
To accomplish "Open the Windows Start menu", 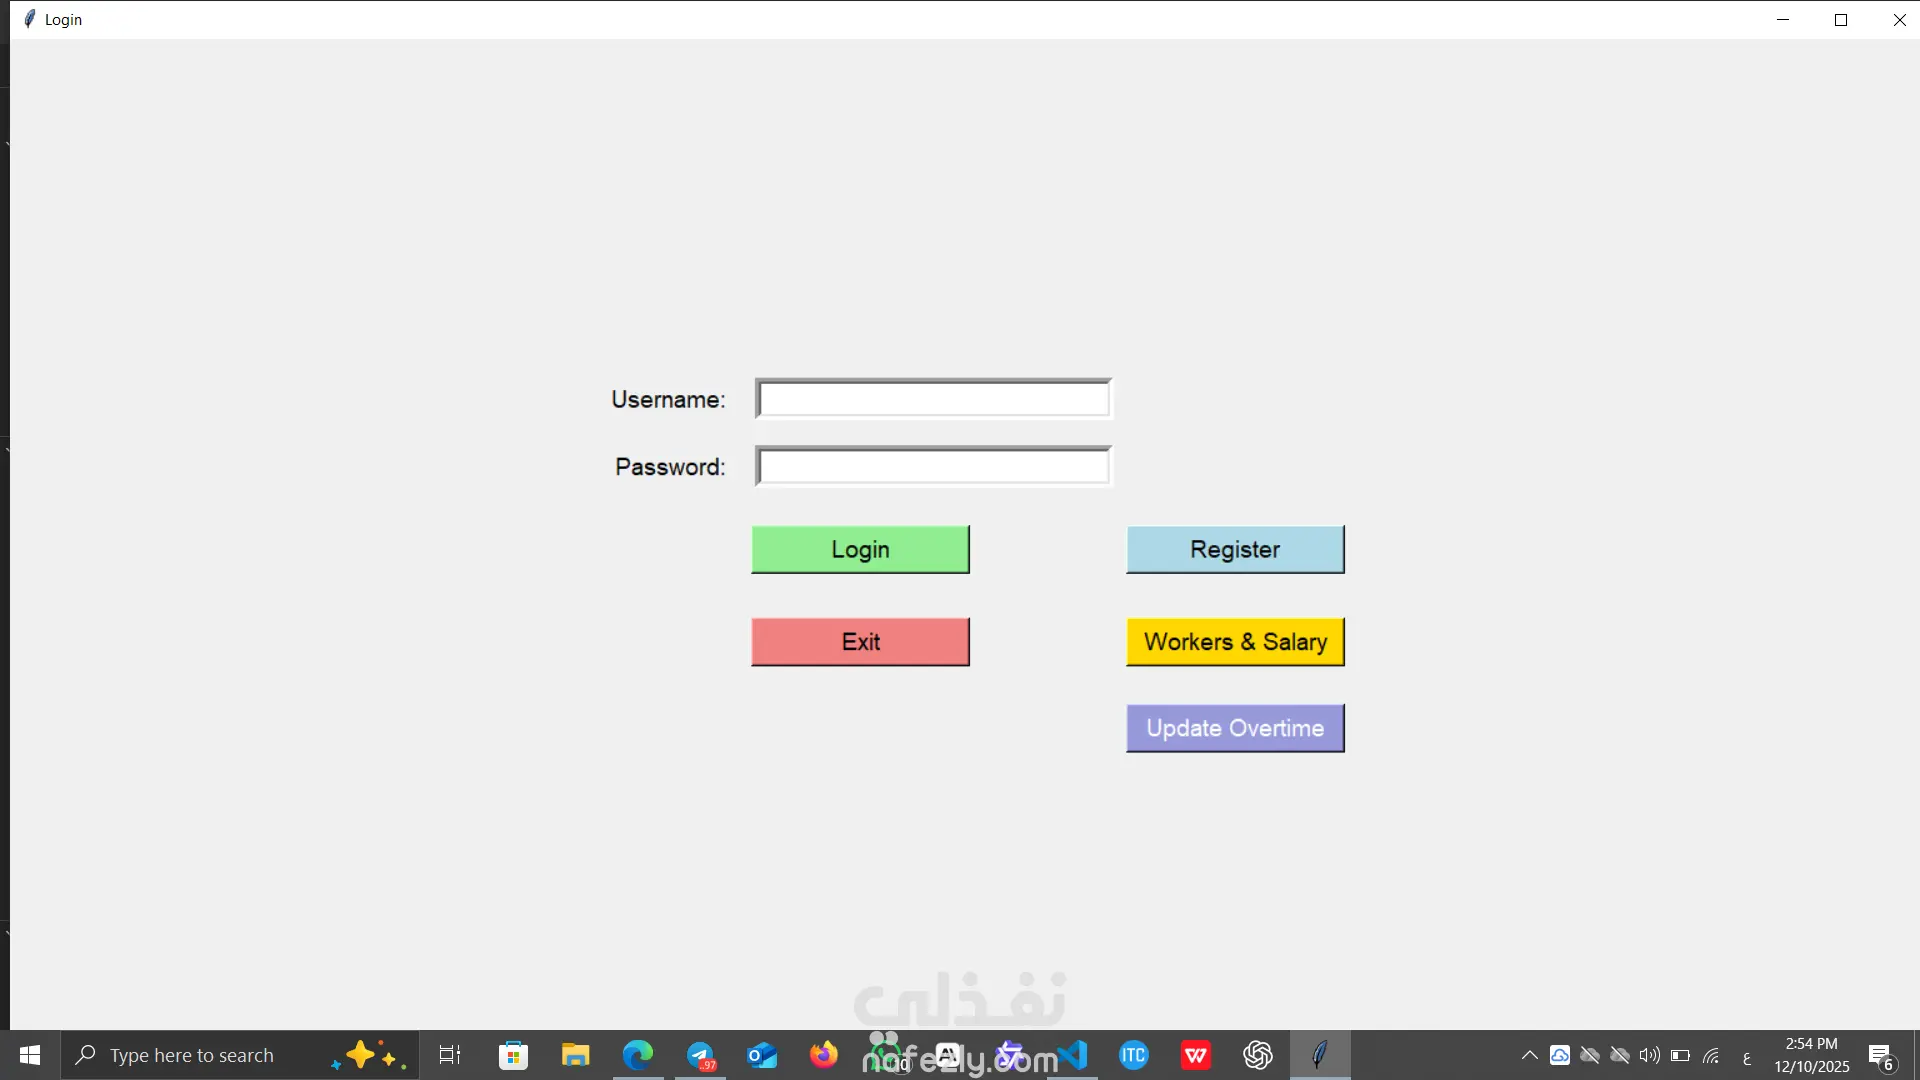I will [30, 1055].
